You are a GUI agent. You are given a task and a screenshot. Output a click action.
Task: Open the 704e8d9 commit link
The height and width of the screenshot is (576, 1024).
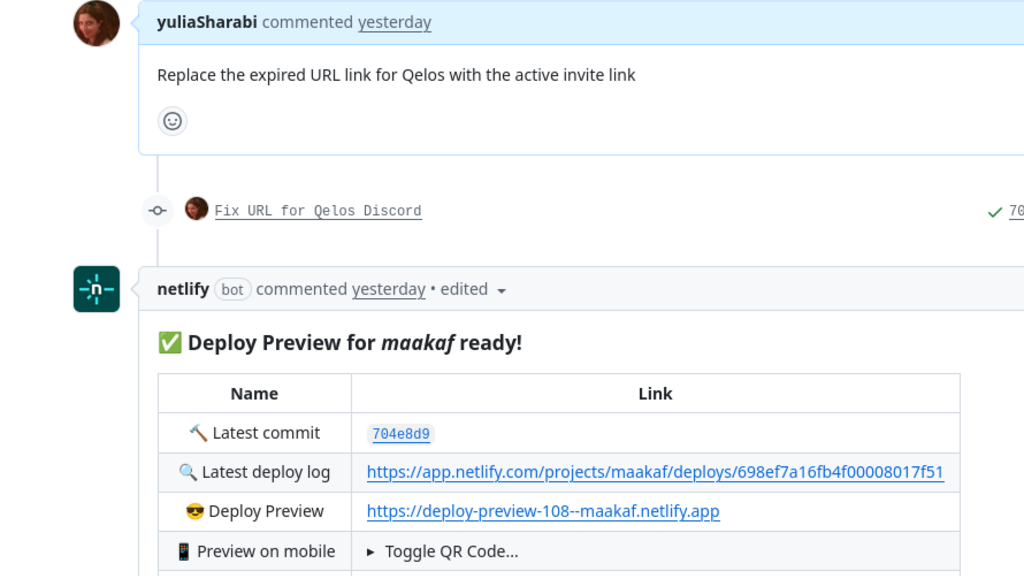click(400, 433)
